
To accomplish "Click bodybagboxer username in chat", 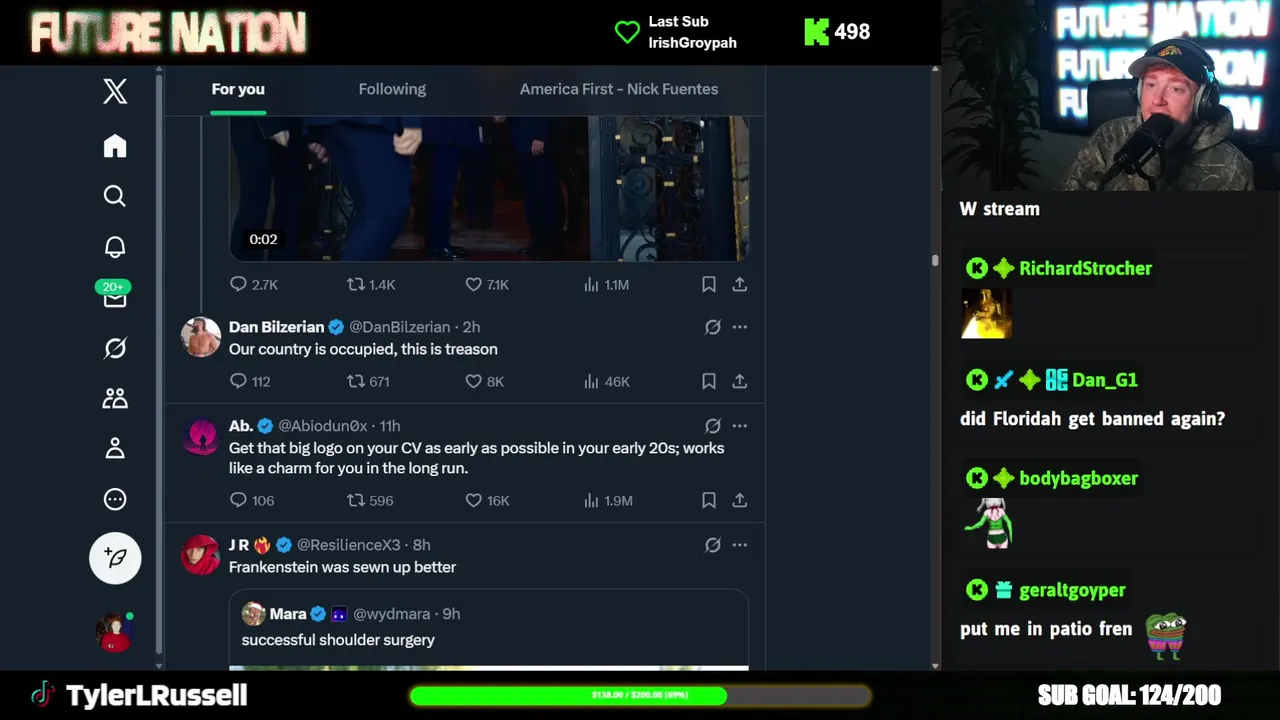I will pos(1078,478).
